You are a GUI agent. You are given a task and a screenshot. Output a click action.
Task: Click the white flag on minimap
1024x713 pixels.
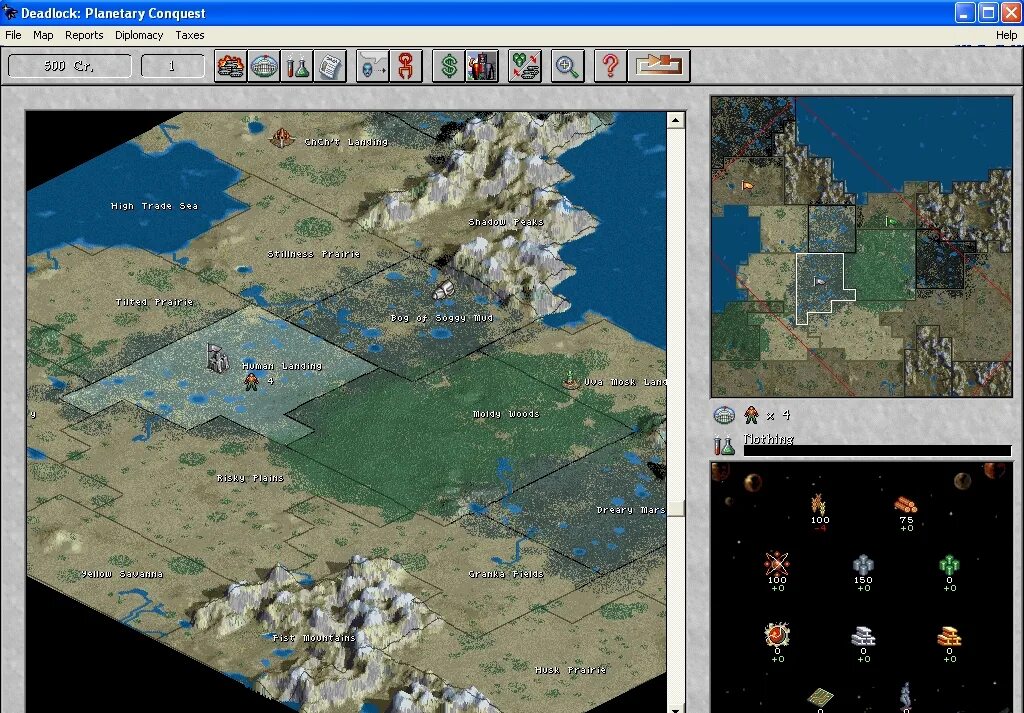coord(819,282)
